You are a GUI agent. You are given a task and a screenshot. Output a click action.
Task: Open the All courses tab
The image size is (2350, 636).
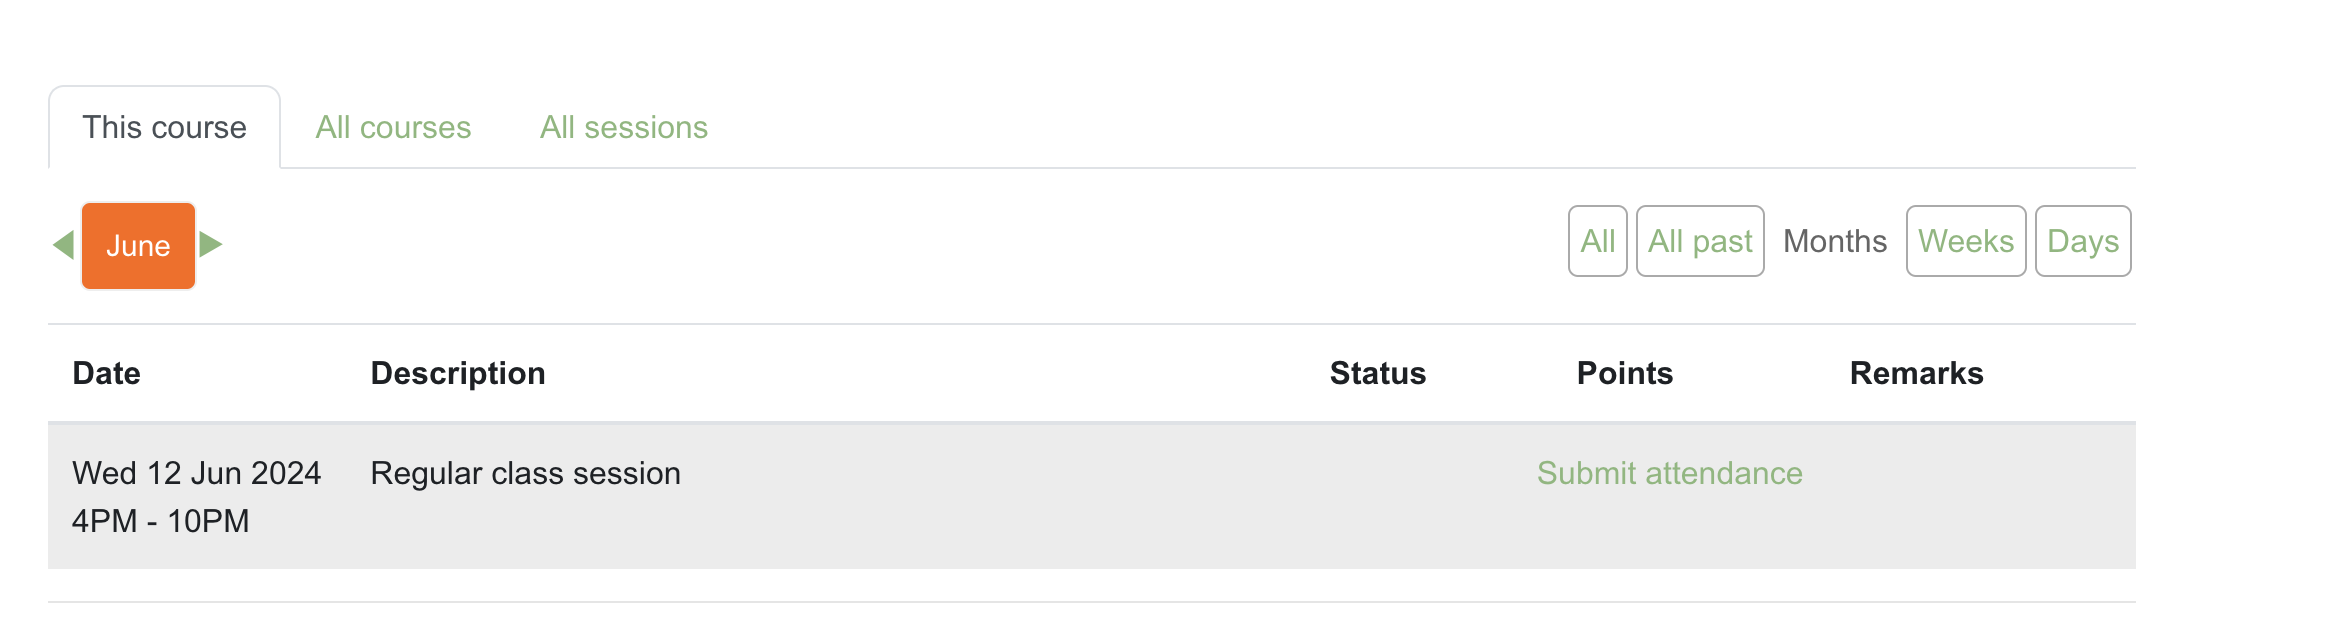(x=393, y=128)
